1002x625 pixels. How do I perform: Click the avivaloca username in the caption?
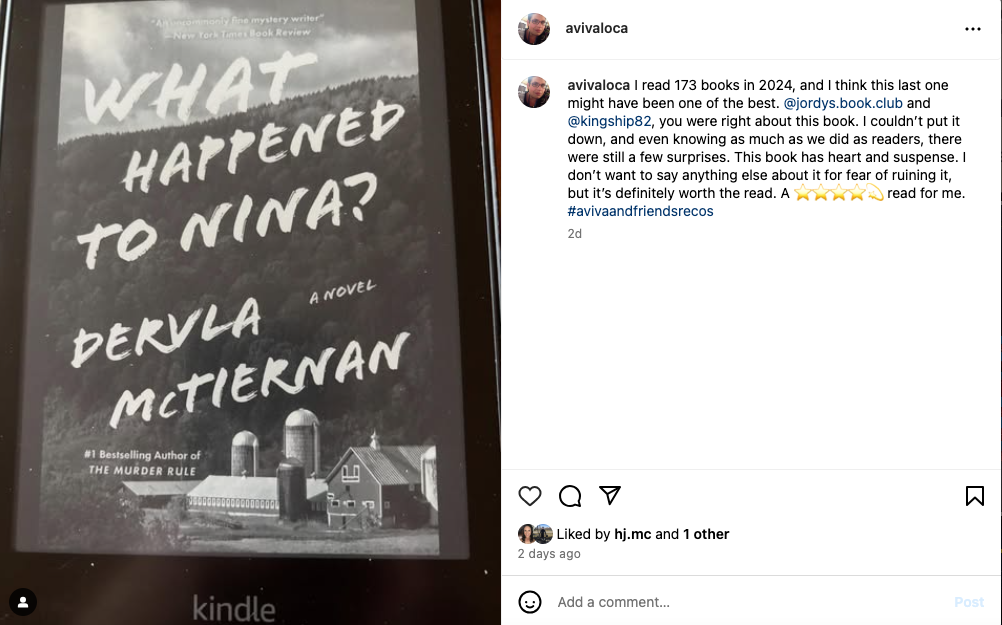click(599, 85)
